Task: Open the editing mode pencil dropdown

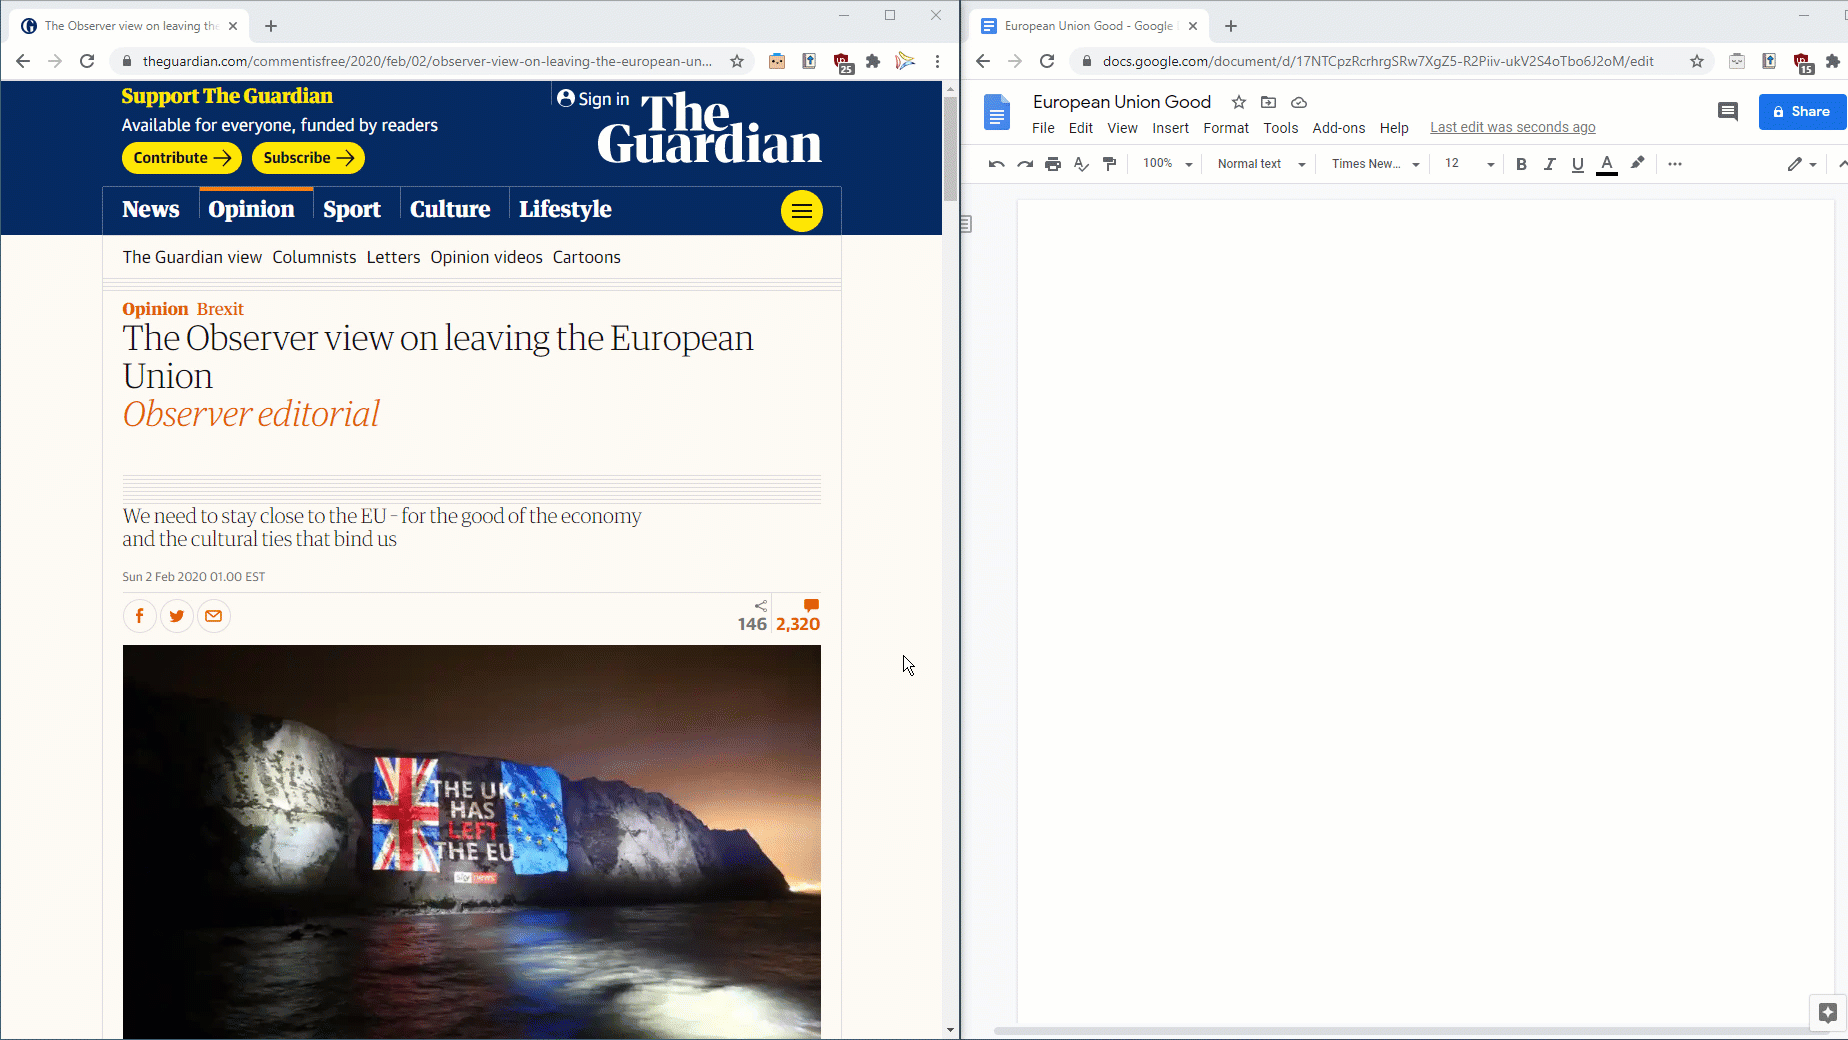Action: [x=1802, y=164]
